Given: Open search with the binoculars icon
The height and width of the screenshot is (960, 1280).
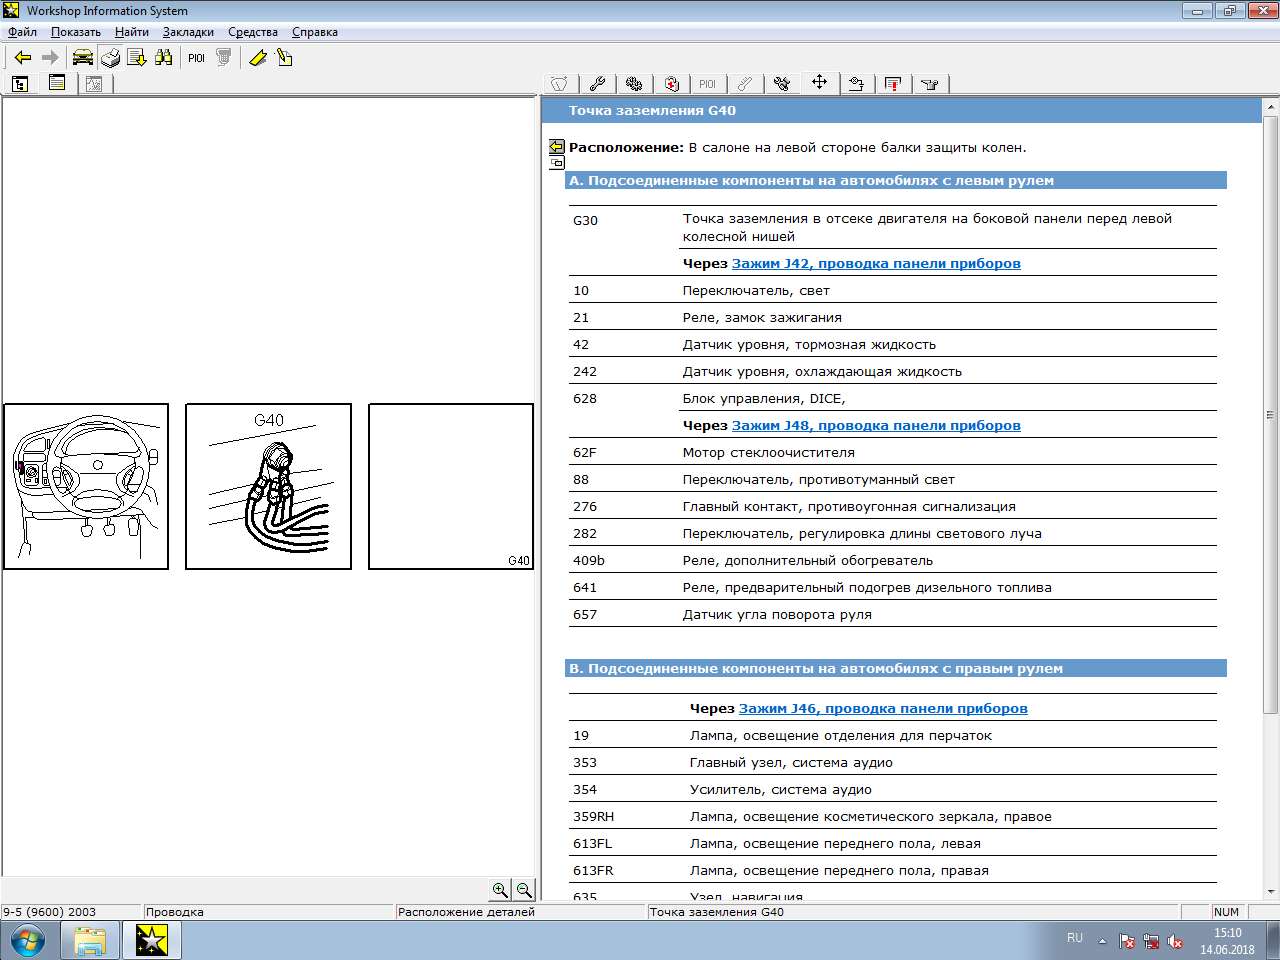Looking at the screenshot, I should pos(163,58).
